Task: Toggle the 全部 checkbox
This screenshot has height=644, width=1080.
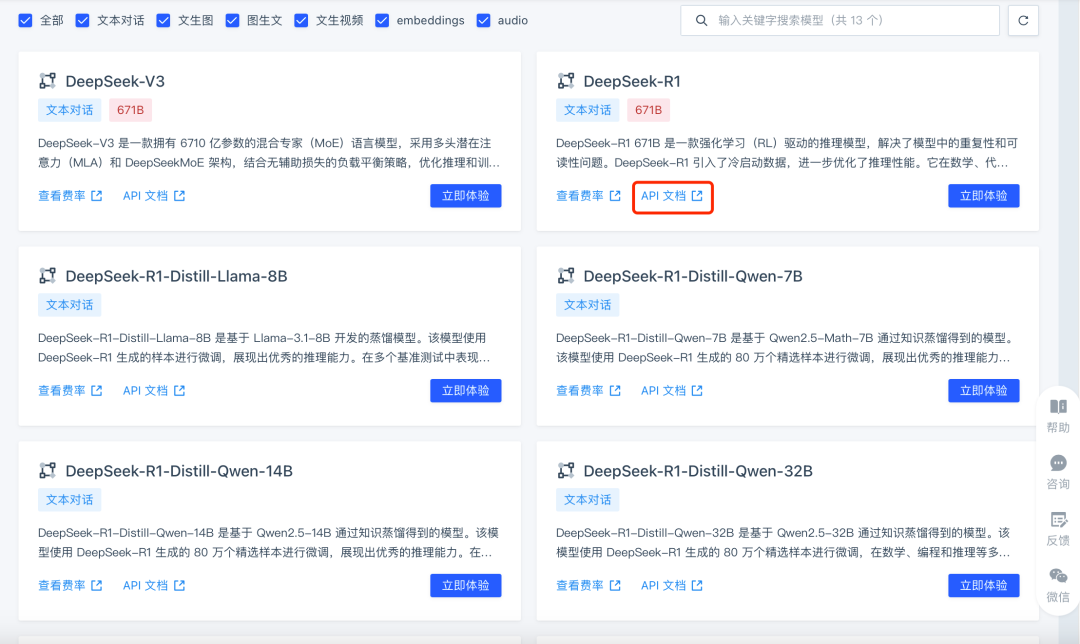Action: tap(25, 21)
